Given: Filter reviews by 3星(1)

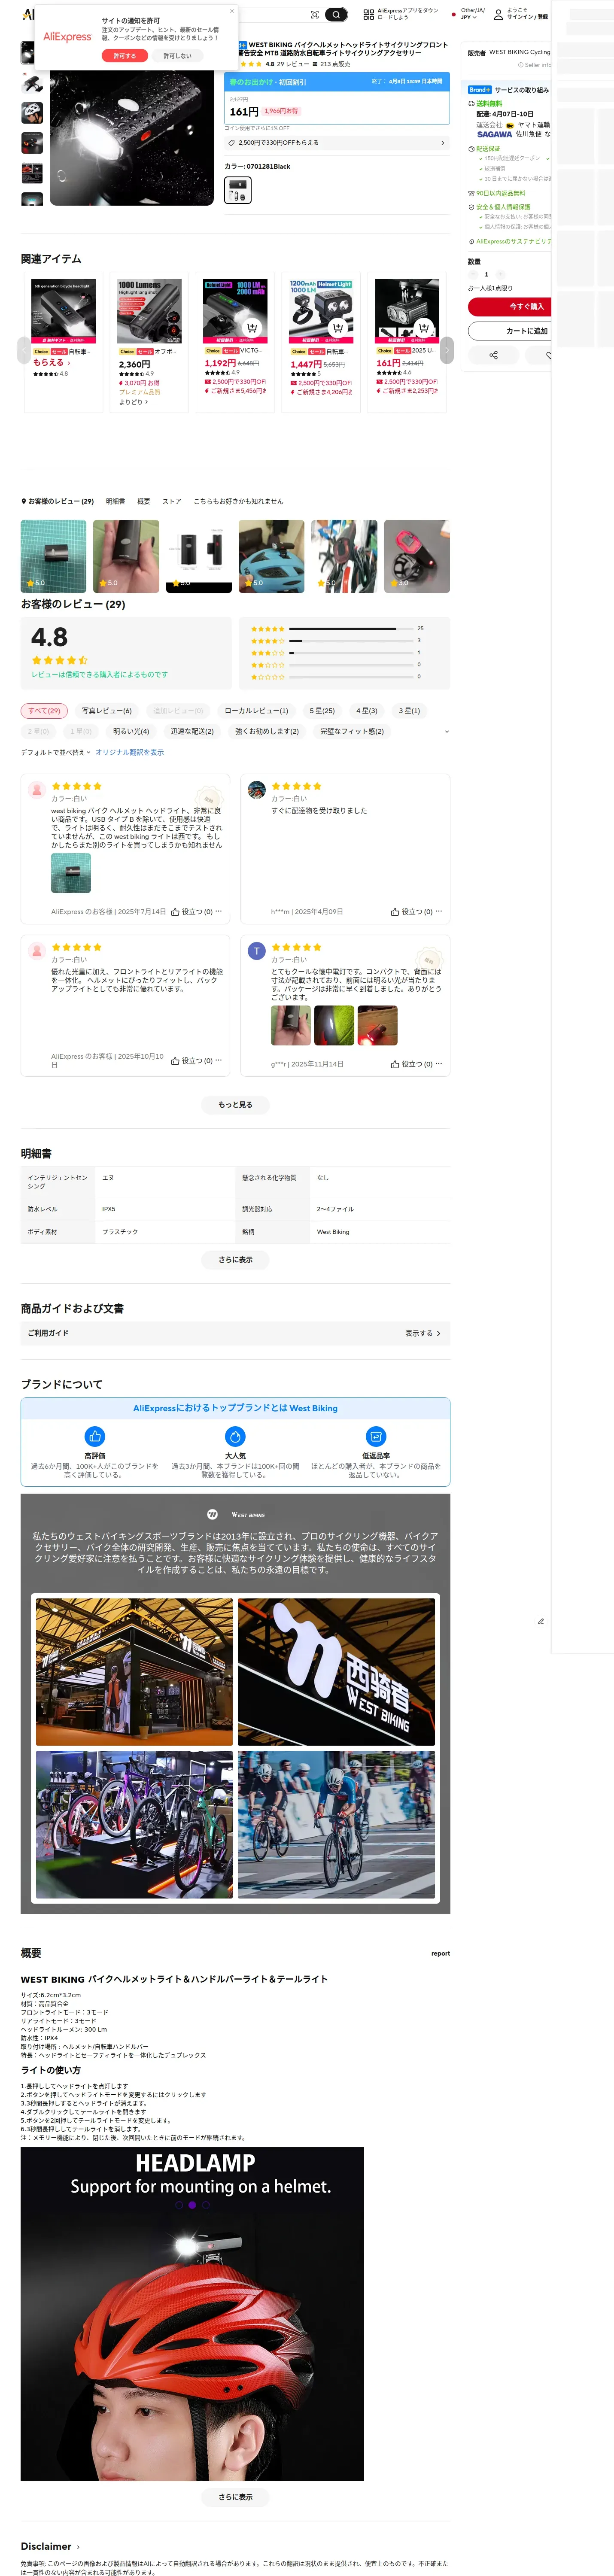Looking at the screenshot, I should pyautogui.click(x=409, y=711).
